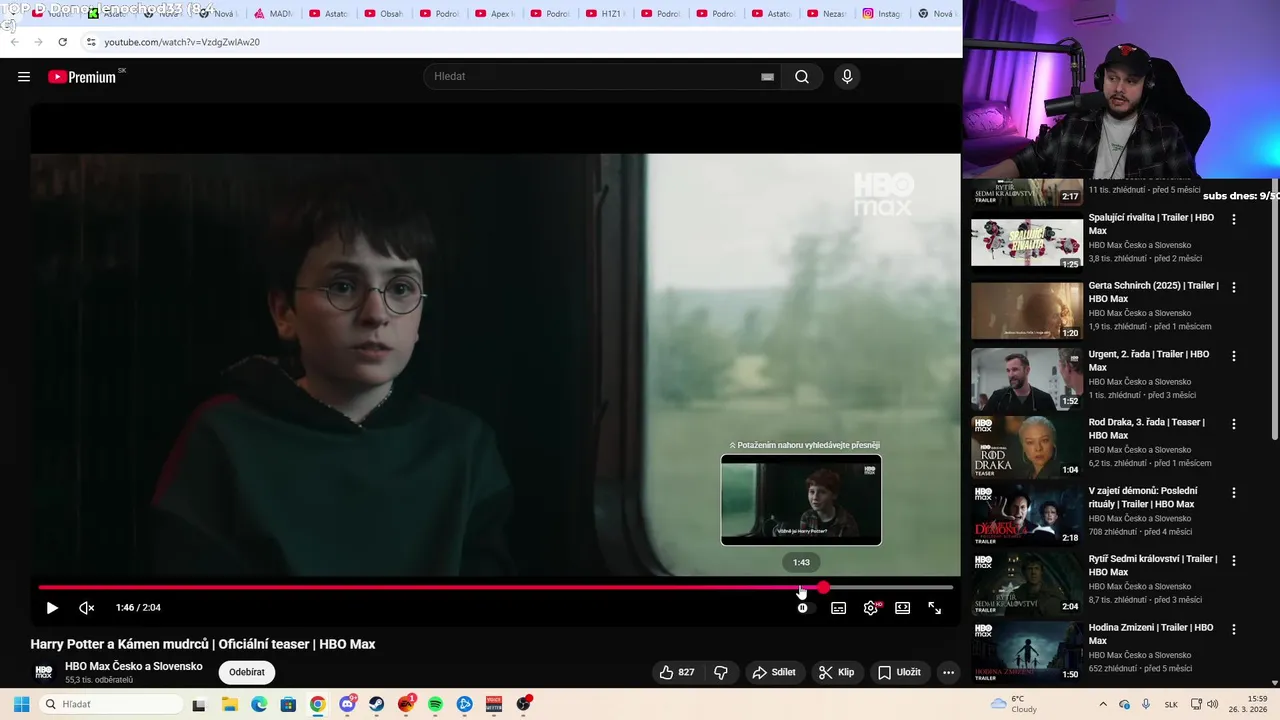1280x720 pixels.
Task: Go forward with browser forward arrow
Action: [x=38, y=42]
